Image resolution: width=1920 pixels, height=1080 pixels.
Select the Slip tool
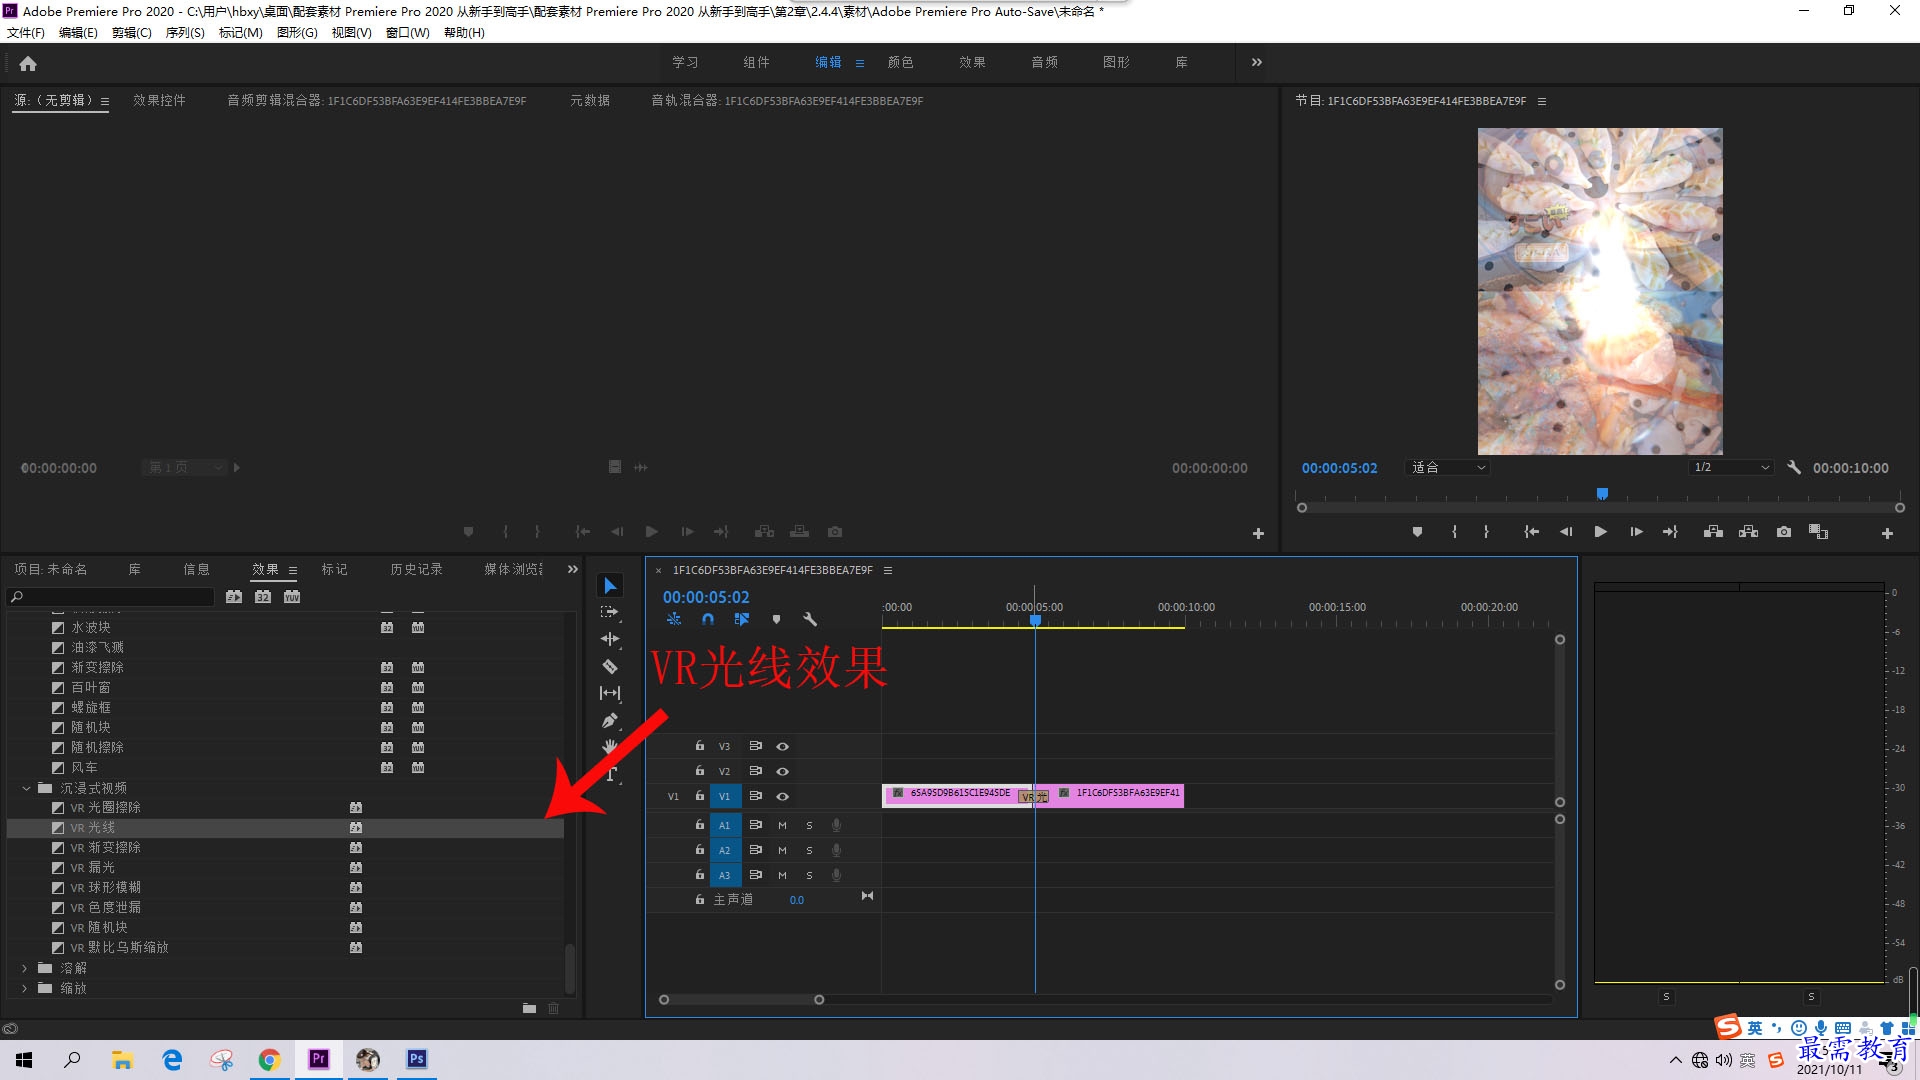[x=610, y=693]
